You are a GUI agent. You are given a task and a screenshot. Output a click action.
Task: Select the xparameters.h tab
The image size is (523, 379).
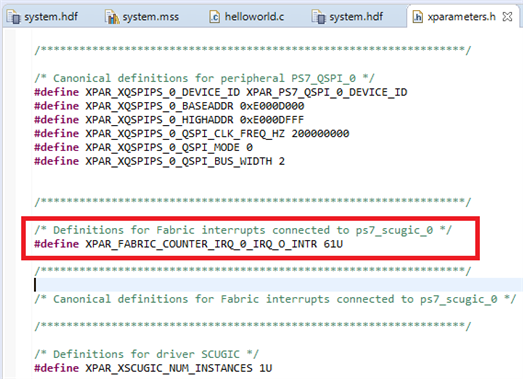tap(461, 17)
